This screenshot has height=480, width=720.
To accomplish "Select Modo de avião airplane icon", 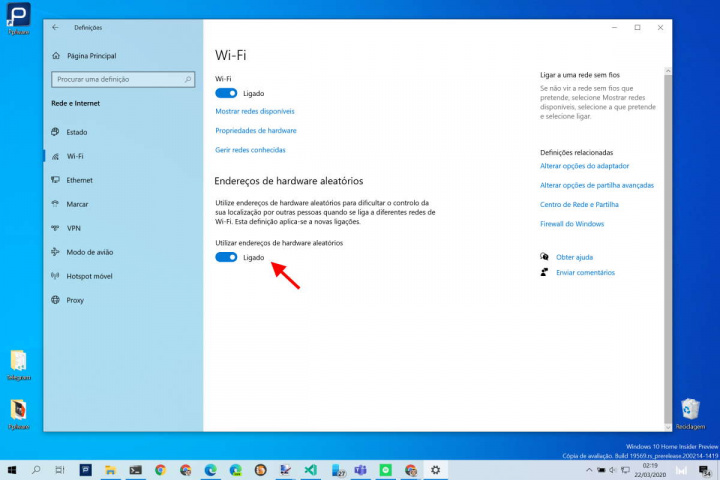I will (54, 252).
